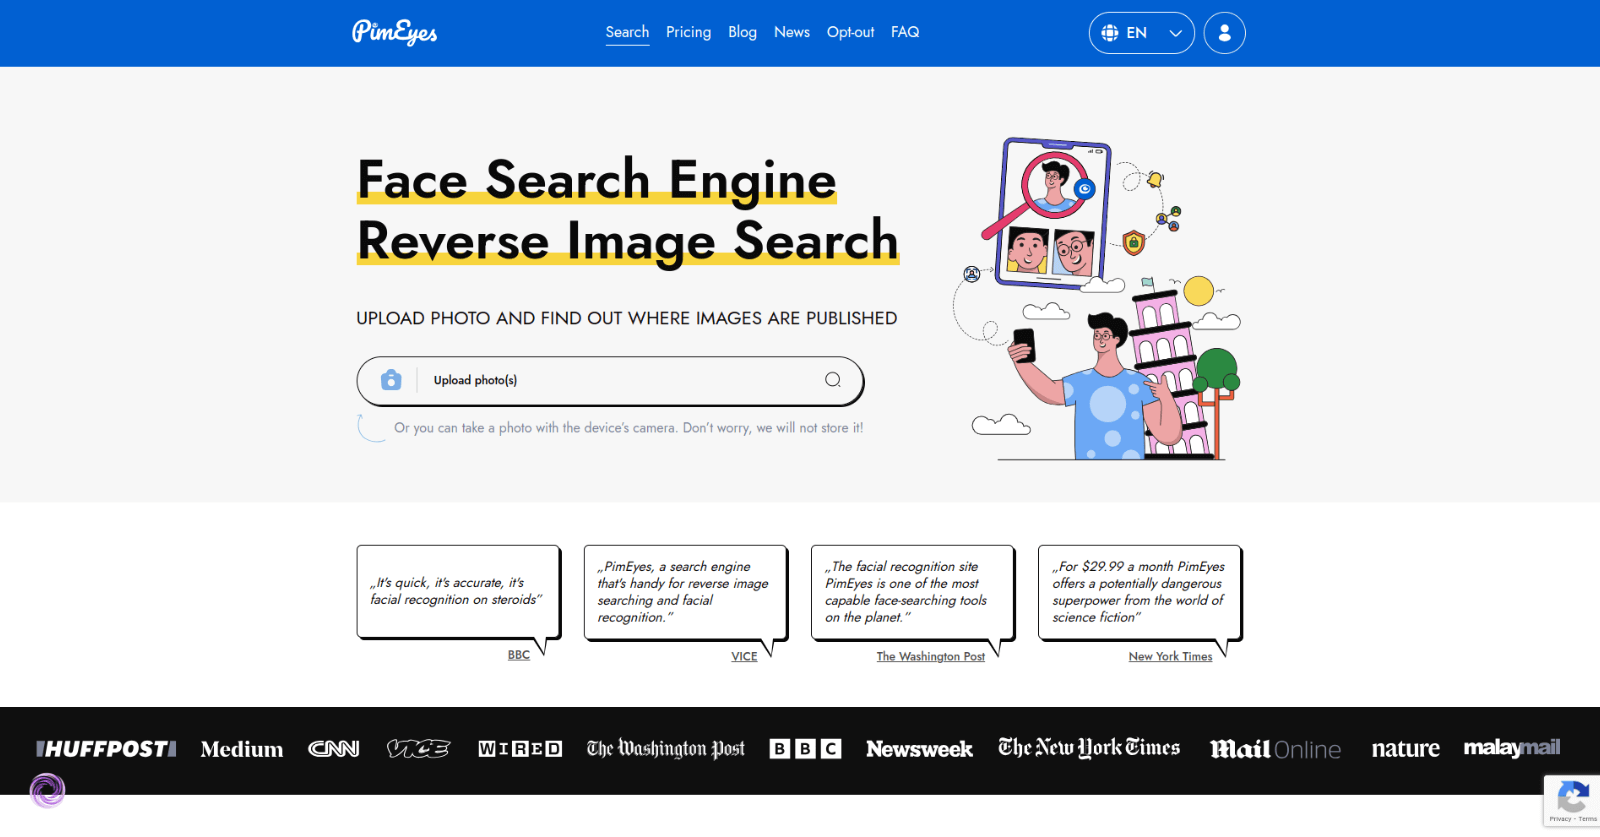
Task: Click the 'Or you can take a photo' hint
Action: 628,427
